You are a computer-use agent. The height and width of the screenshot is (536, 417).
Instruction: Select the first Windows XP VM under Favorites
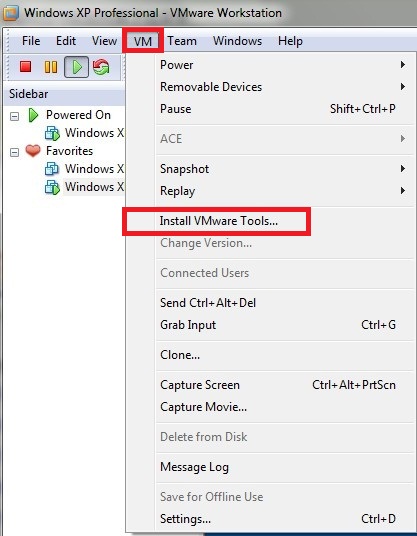[x=84, y=169]
